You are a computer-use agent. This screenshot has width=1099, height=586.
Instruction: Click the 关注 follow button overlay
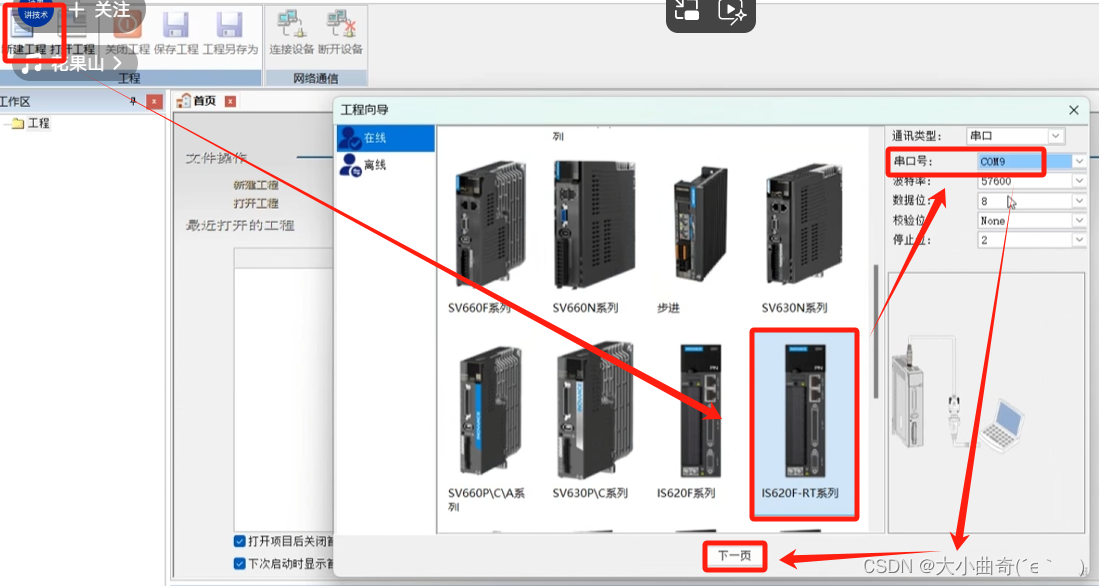[101, 9]
